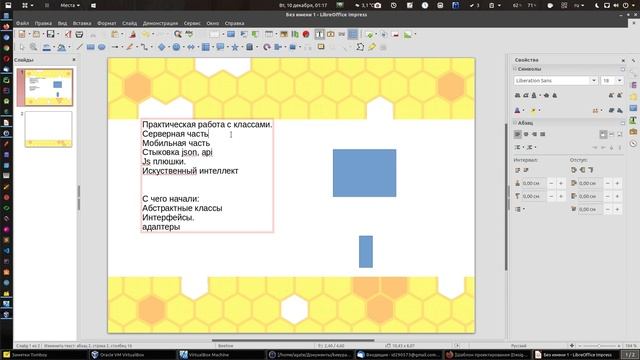Screen dimensions: 640x360
Task: Insert text box toolbar icon
Action: click(319, 35)
